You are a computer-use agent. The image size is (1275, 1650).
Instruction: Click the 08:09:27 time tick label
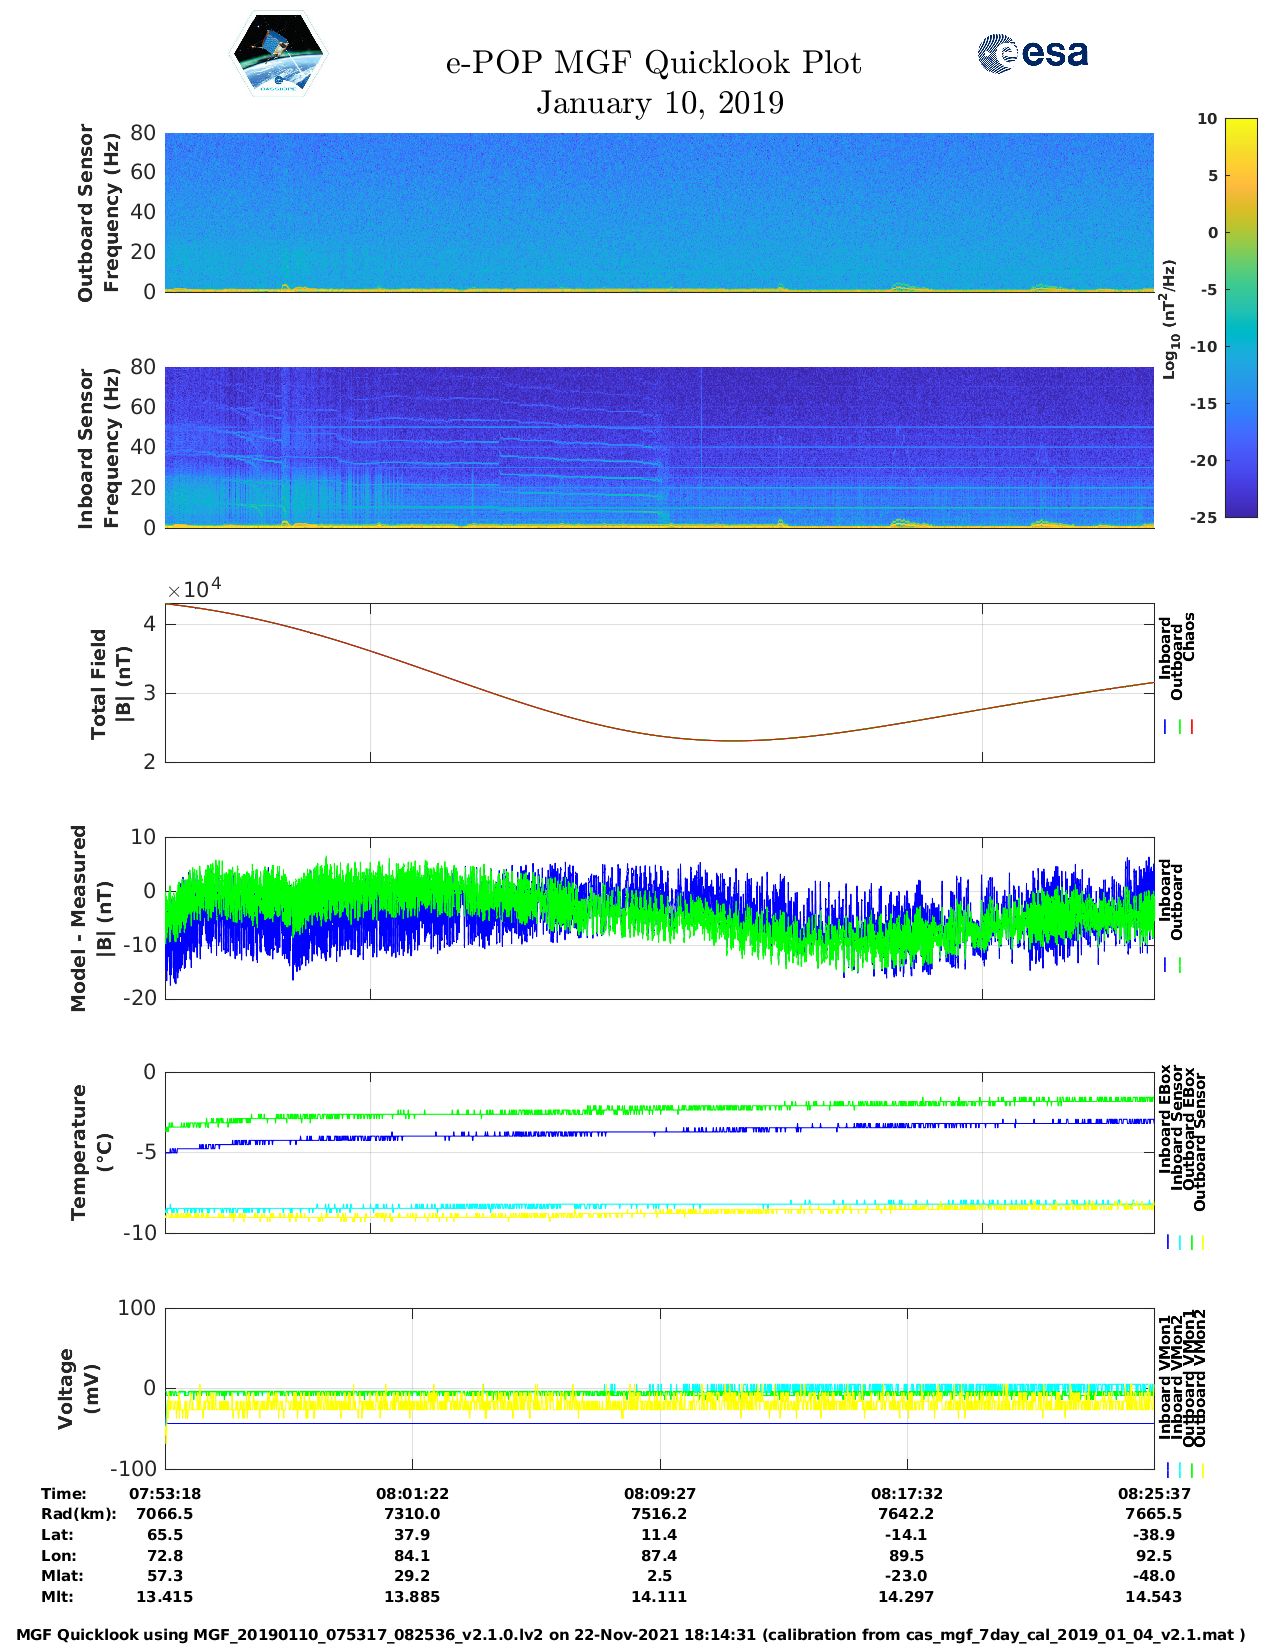pos(660,1493)
